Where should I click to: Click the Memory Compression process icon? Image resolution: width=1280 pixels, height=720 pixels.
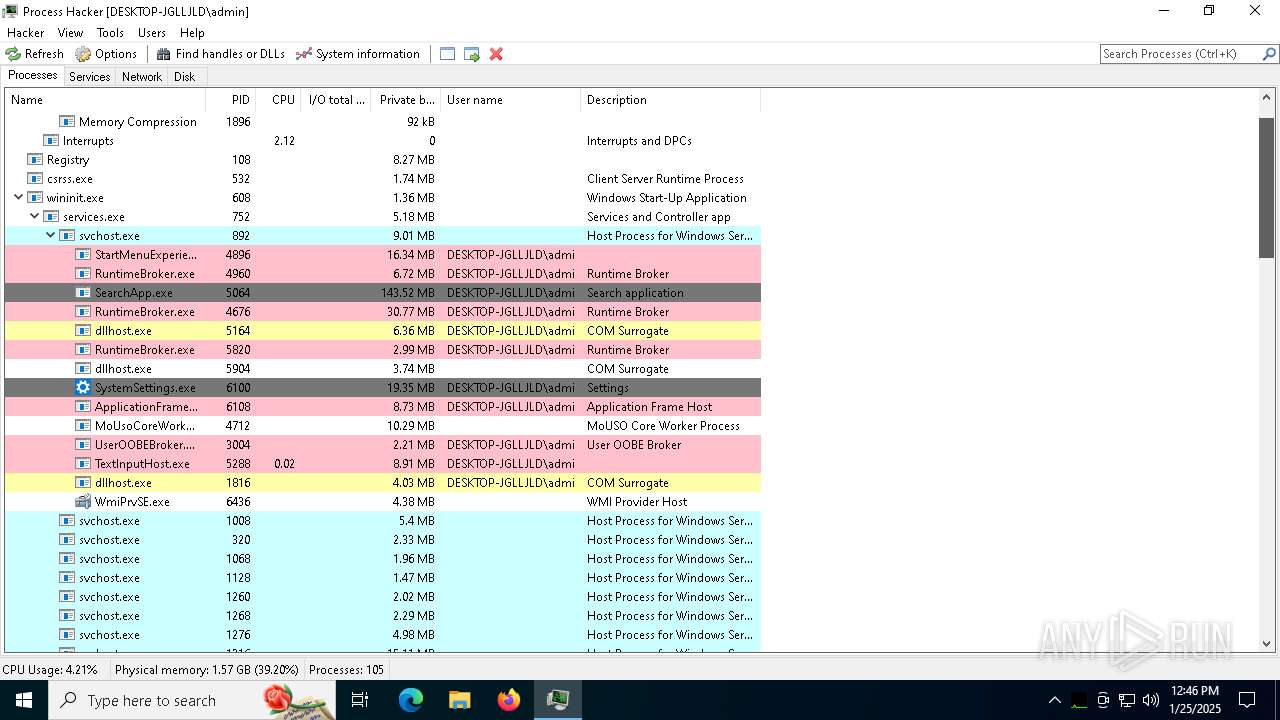pos(67,122)
